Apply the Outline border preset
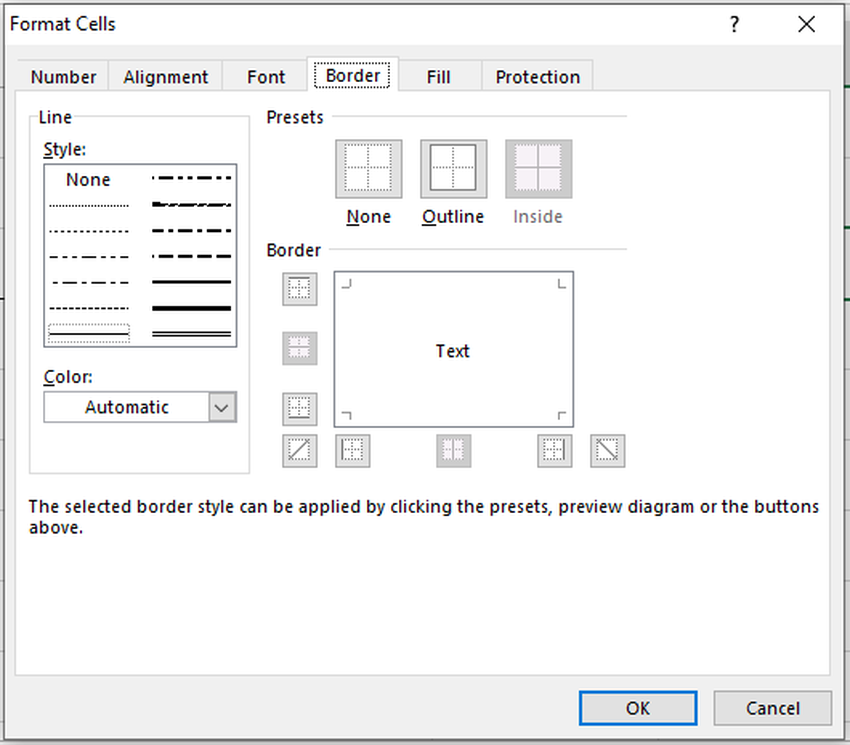 453,168
